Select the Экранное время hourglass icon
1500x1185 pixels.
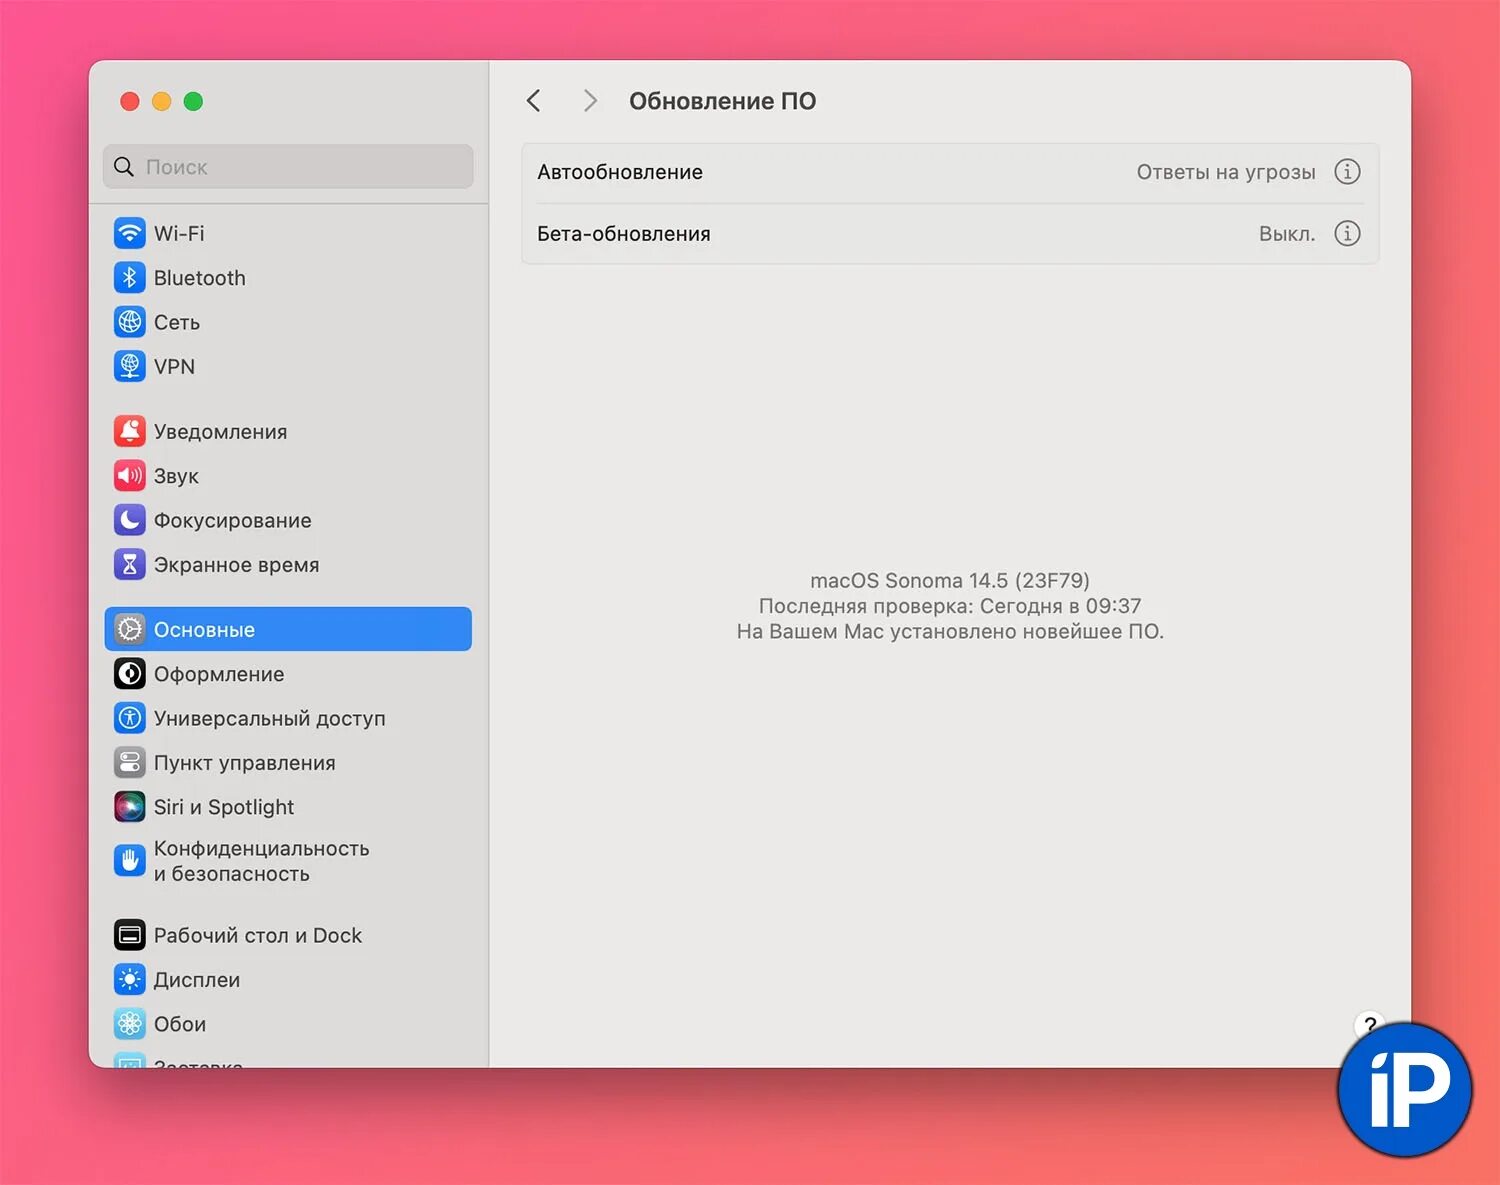(x=130, y=564)
